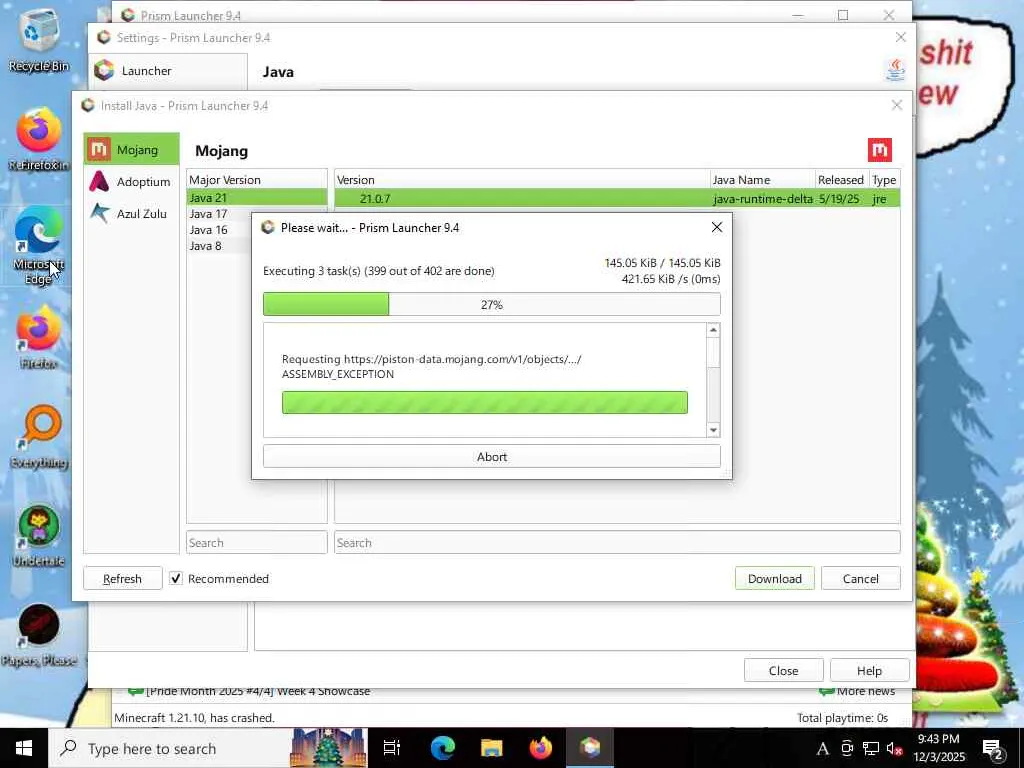Select Java 21 in the Major Version list

point(257,198)
